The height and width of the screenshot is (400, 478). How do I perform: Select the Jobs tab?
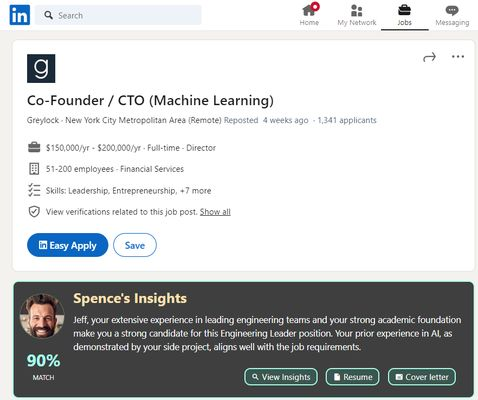(x=404, y=15)
